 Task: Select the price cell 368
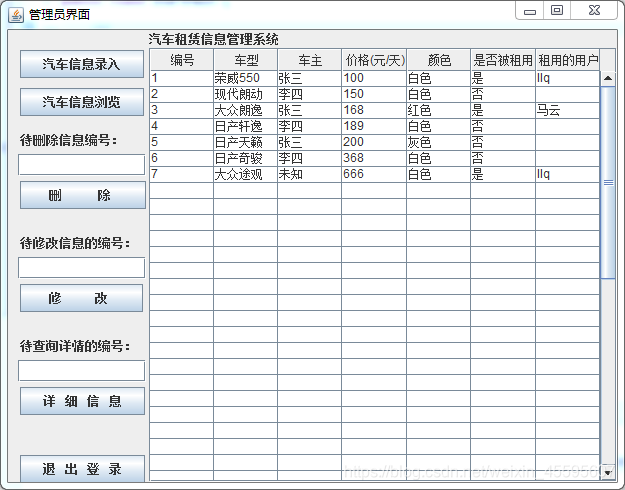coord(374,158)
